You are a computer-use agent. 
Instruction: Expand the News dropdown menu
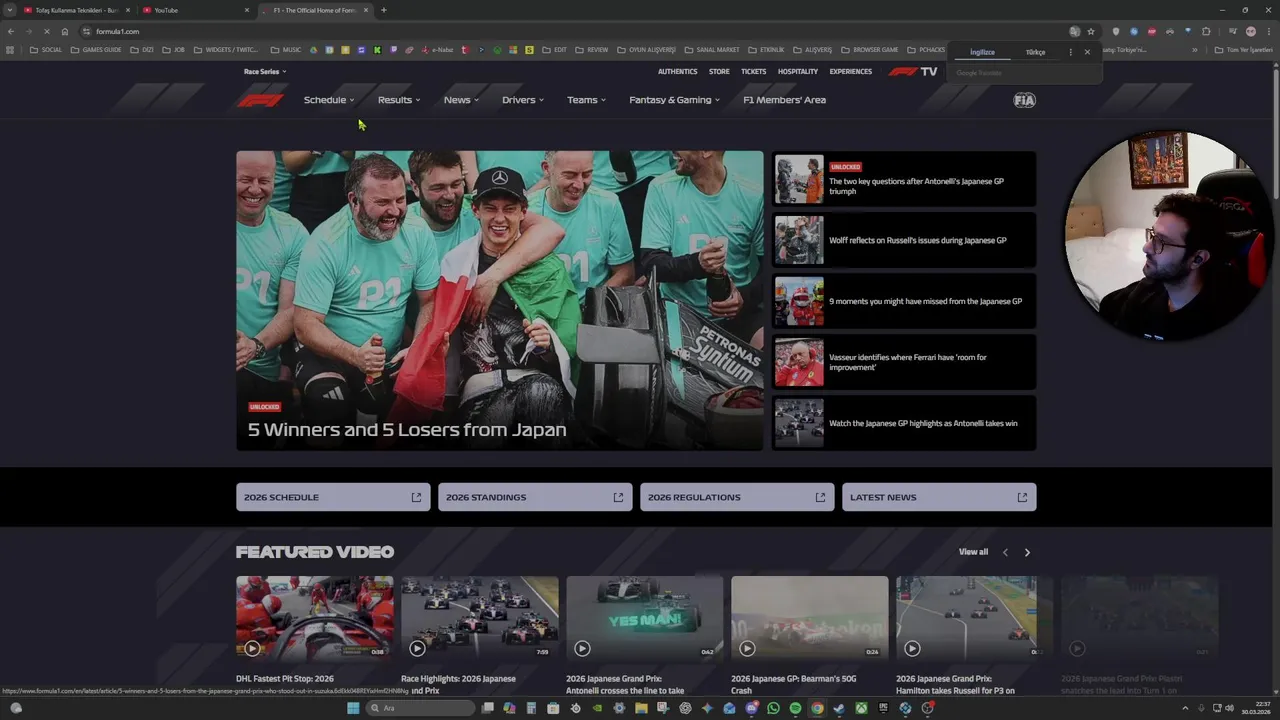coord(461,100)
